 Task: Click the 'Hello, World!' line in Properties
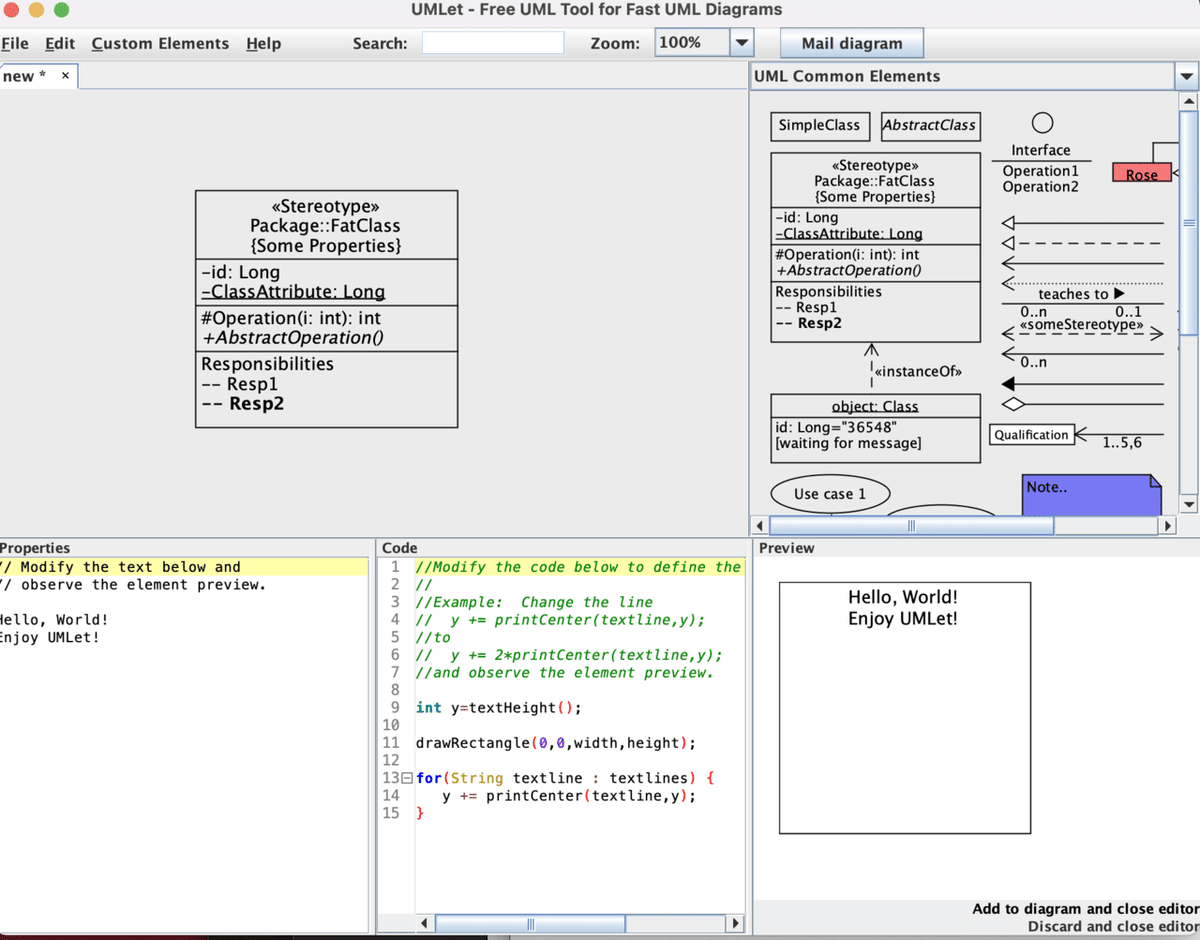[x=54, y=620]
